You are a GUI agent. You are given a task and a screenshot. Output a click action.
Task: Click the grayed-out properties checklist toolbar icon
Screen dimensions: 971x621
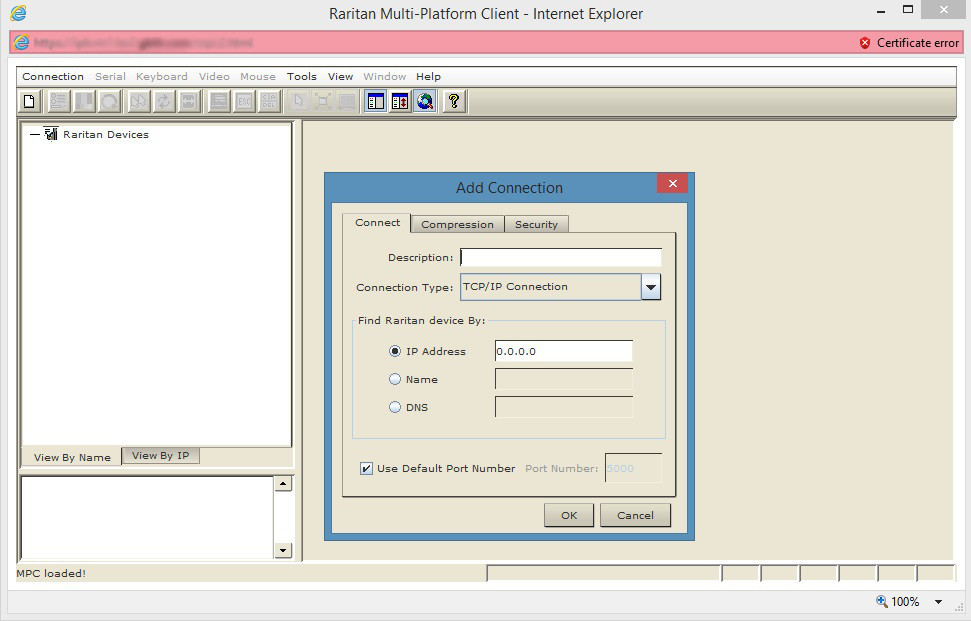point(59,101)
